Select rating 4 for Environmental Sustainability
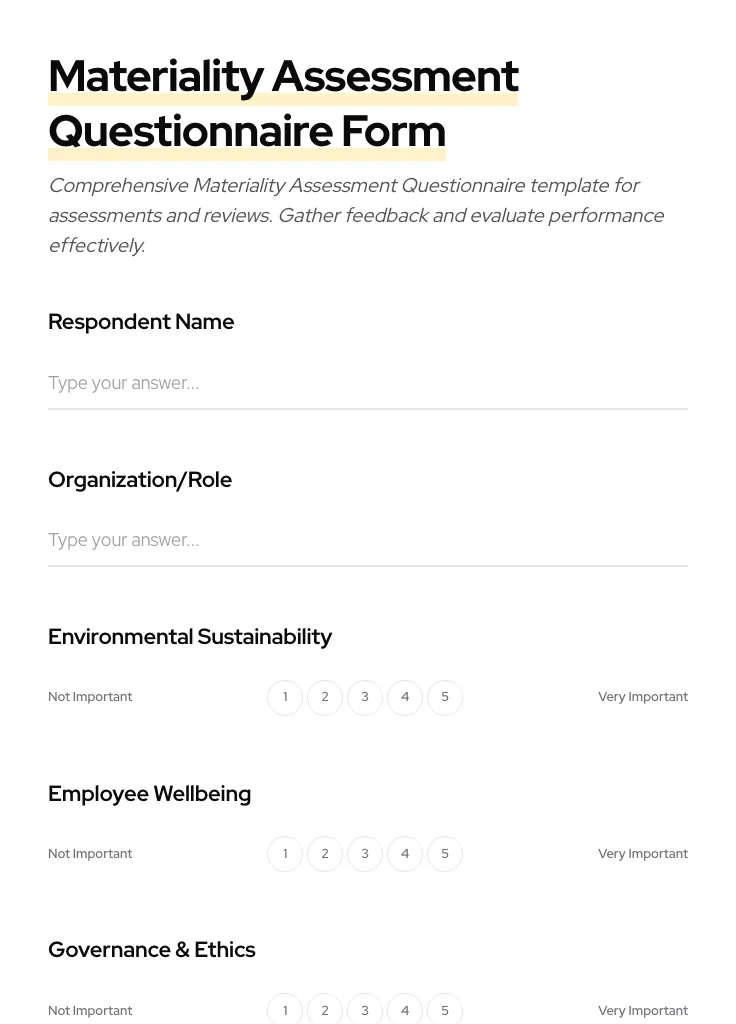Viewport: 736px width, 1024px height. tap(405, 697)
